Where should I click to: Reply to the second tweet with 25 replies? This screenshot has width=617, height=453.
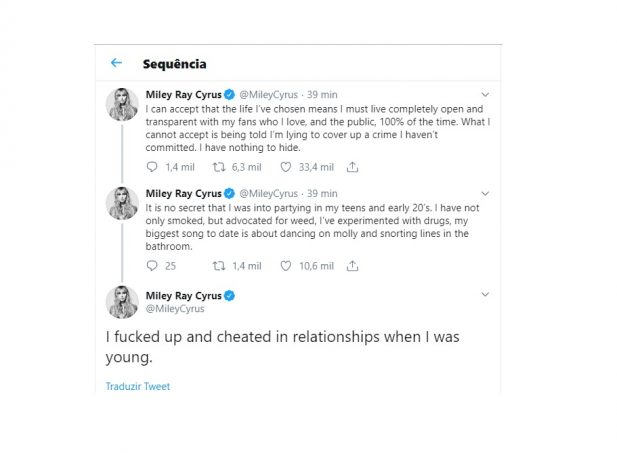pos(152,266)
